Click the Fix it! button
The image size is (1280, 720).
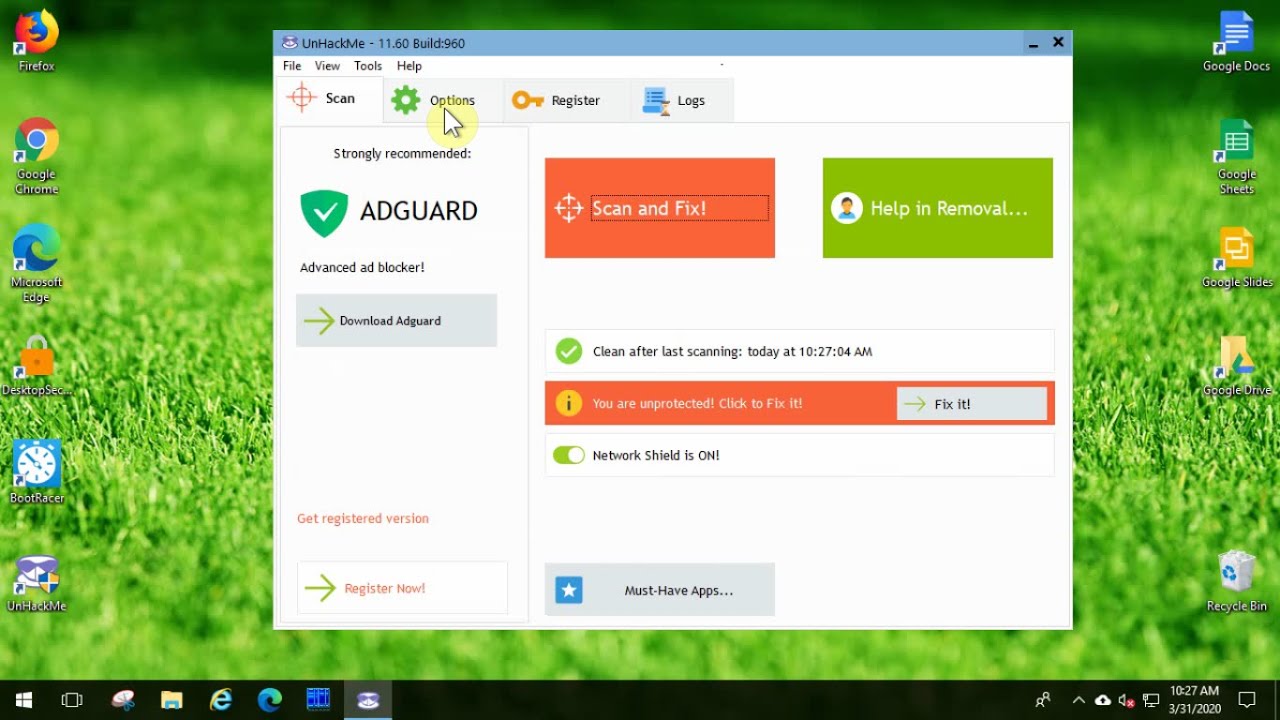pos(972,404)
